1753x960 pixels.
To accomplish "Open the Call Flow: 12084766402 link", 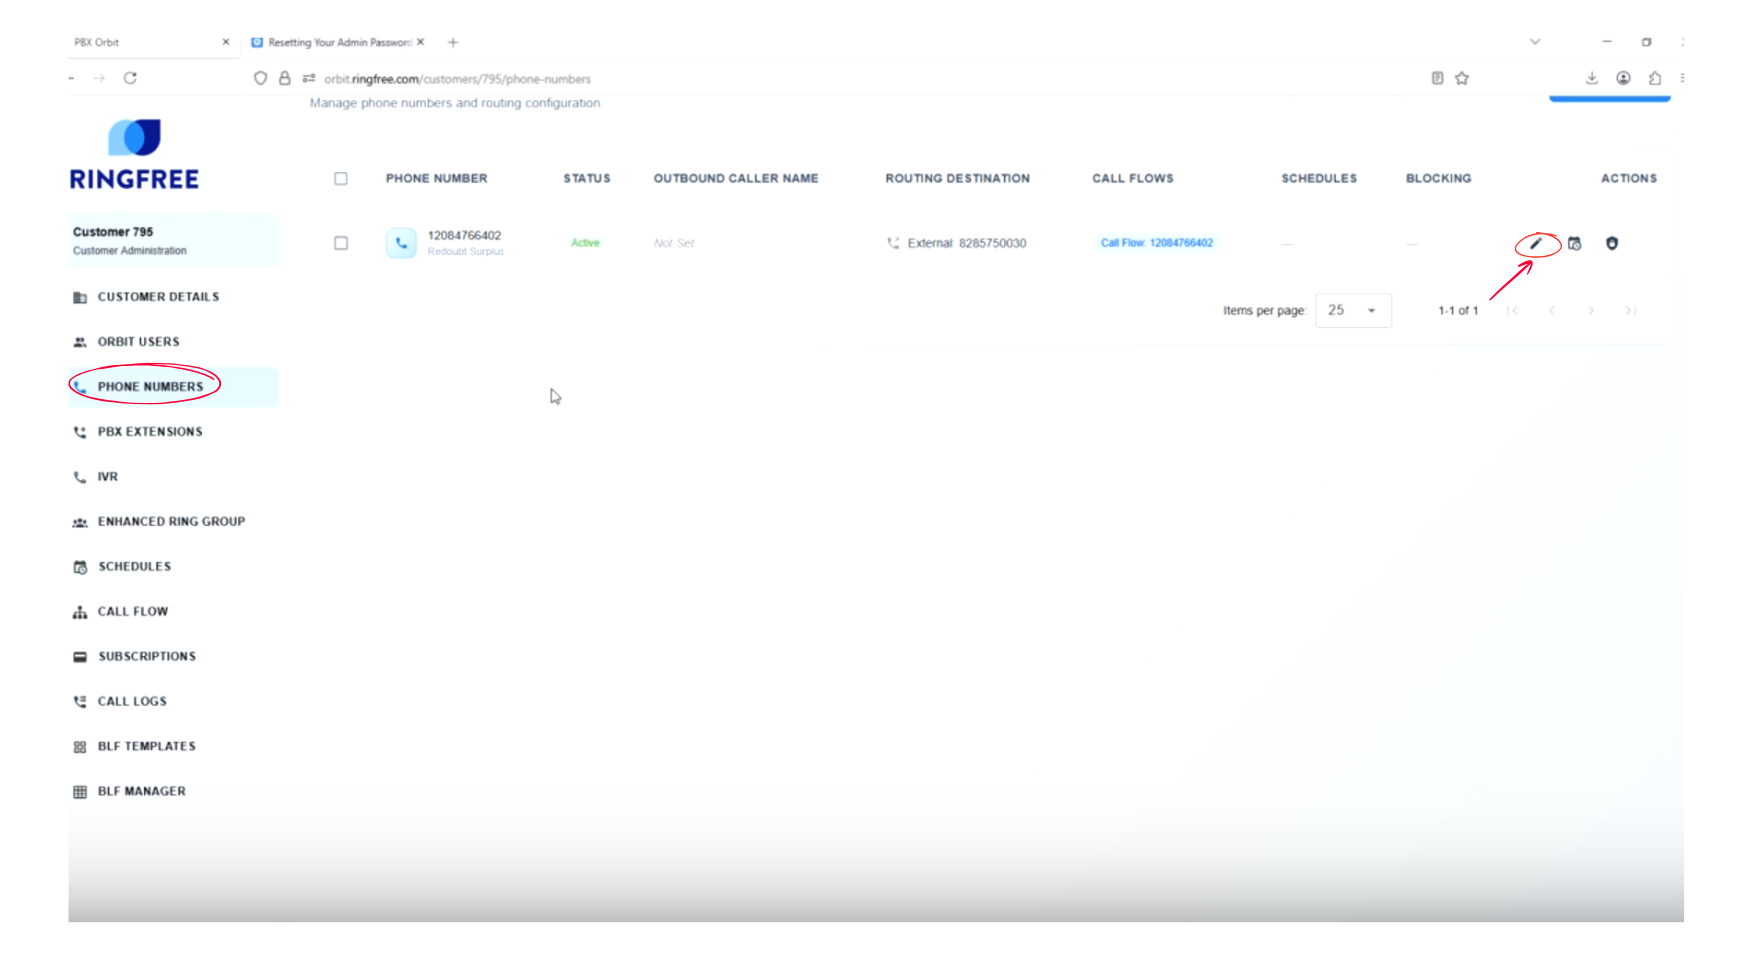I will (1156, 243).
